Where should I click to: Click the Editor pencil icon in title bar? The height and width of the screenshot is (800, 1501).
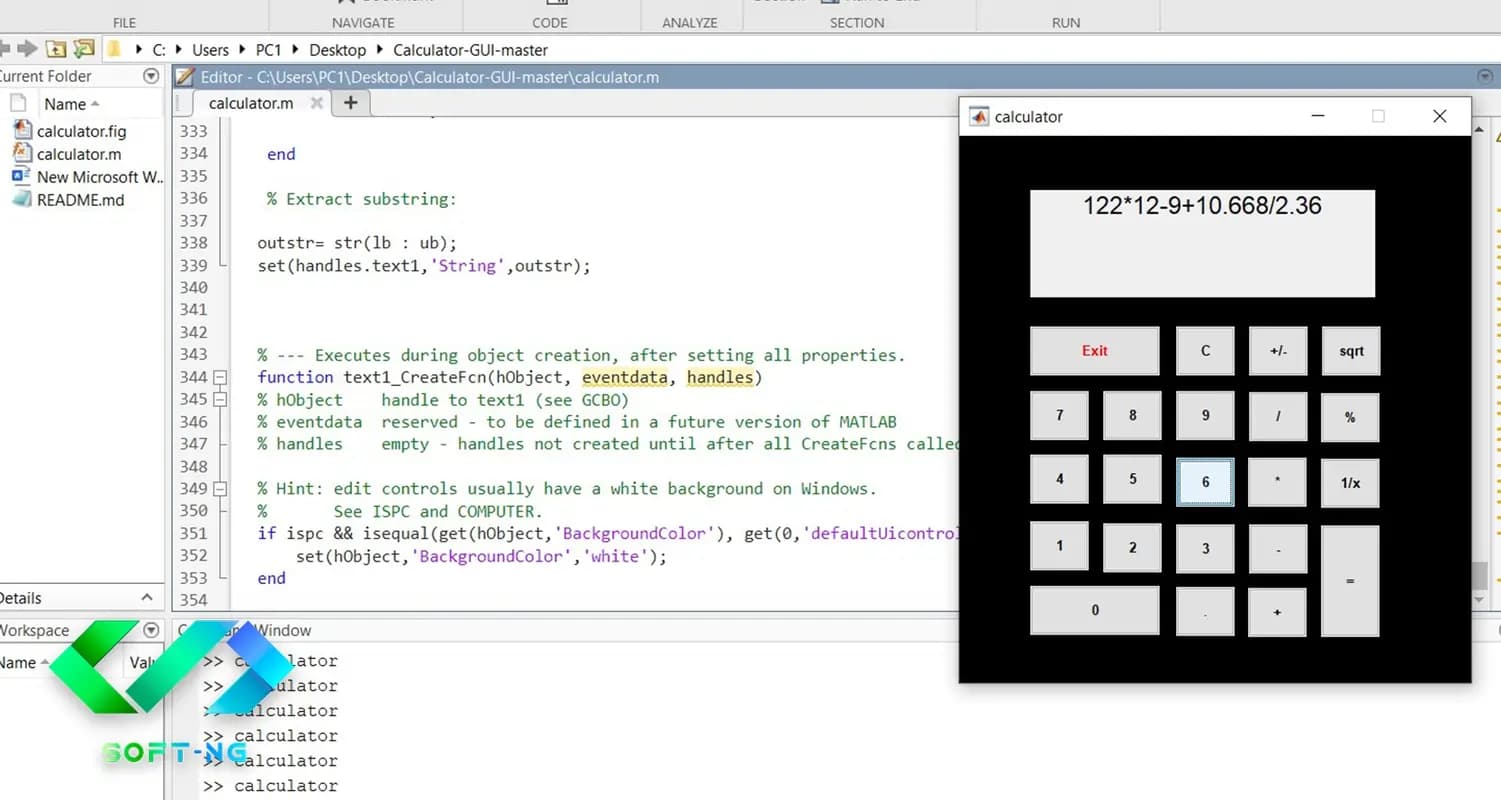pos(185,77)
